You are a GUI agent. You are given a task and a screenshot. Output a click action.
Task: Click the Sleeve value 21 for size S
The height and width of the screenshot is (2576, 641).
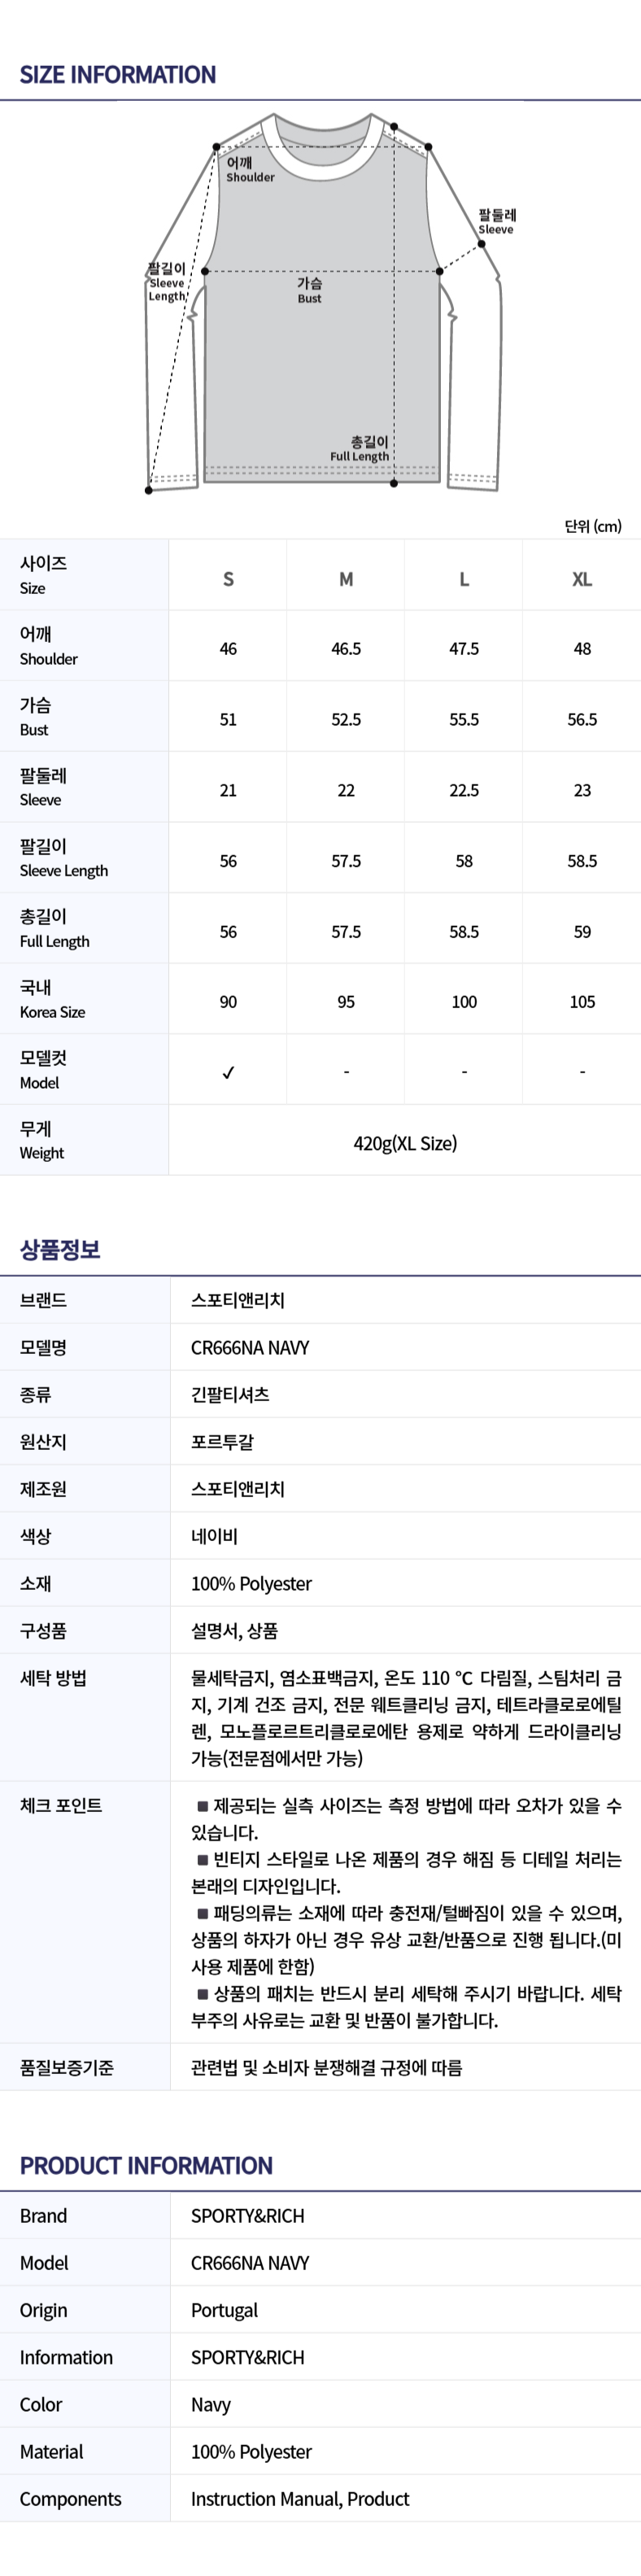point(228,790)
